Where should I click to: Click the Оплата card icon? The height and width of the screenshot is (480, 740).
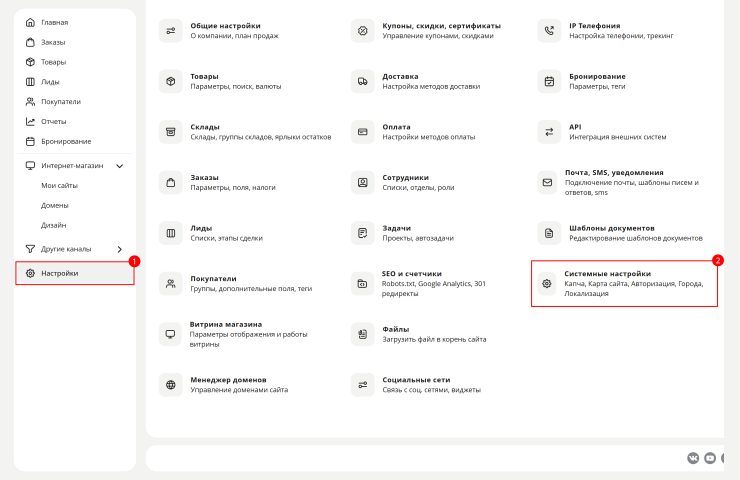[362, 132]
